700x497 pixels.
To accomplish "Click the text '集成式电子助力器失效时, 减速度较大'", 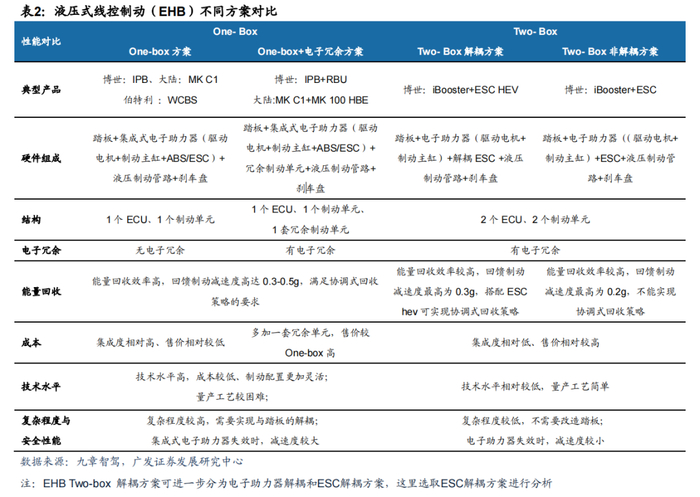I will (235, 441).
